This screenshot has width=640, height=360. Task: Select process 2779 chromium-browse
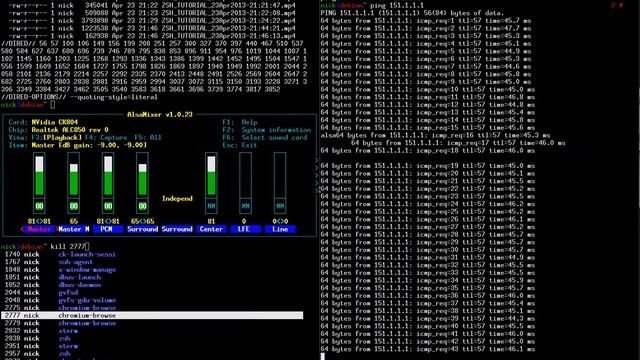coord(60,323)
